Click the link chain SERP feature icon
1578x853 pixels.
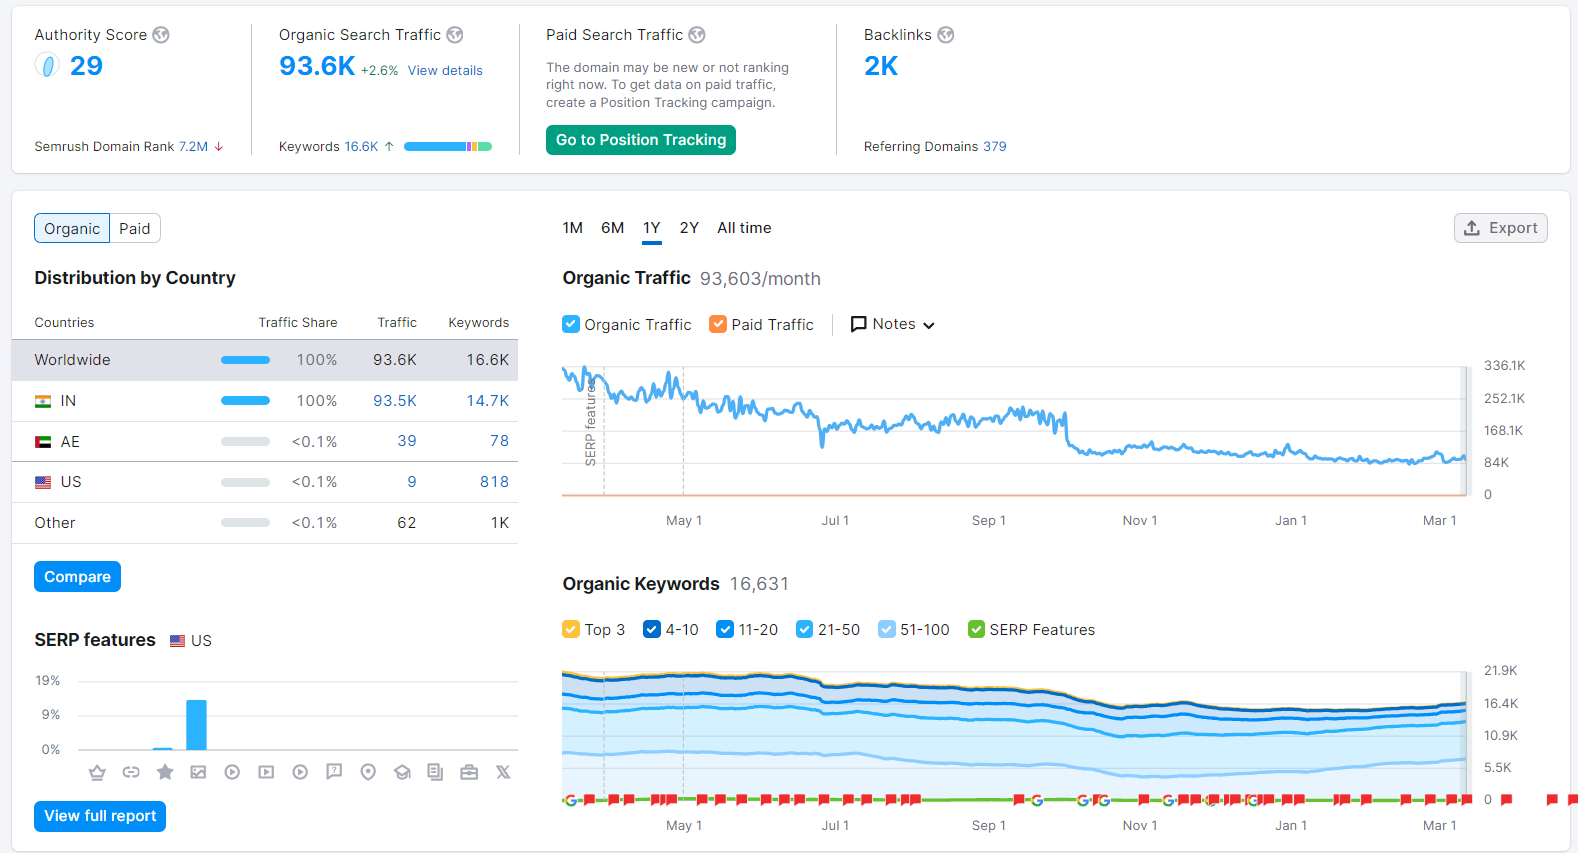131,772
